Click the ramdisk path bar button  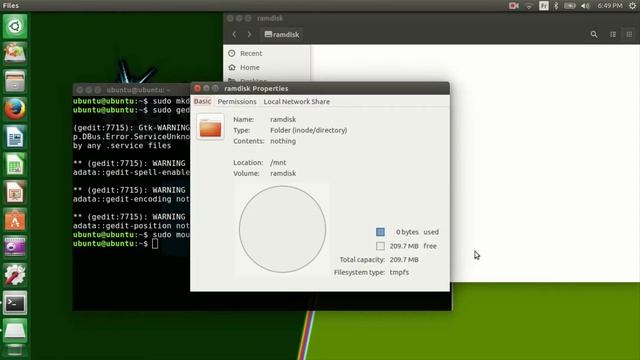[x=282, y=35]
